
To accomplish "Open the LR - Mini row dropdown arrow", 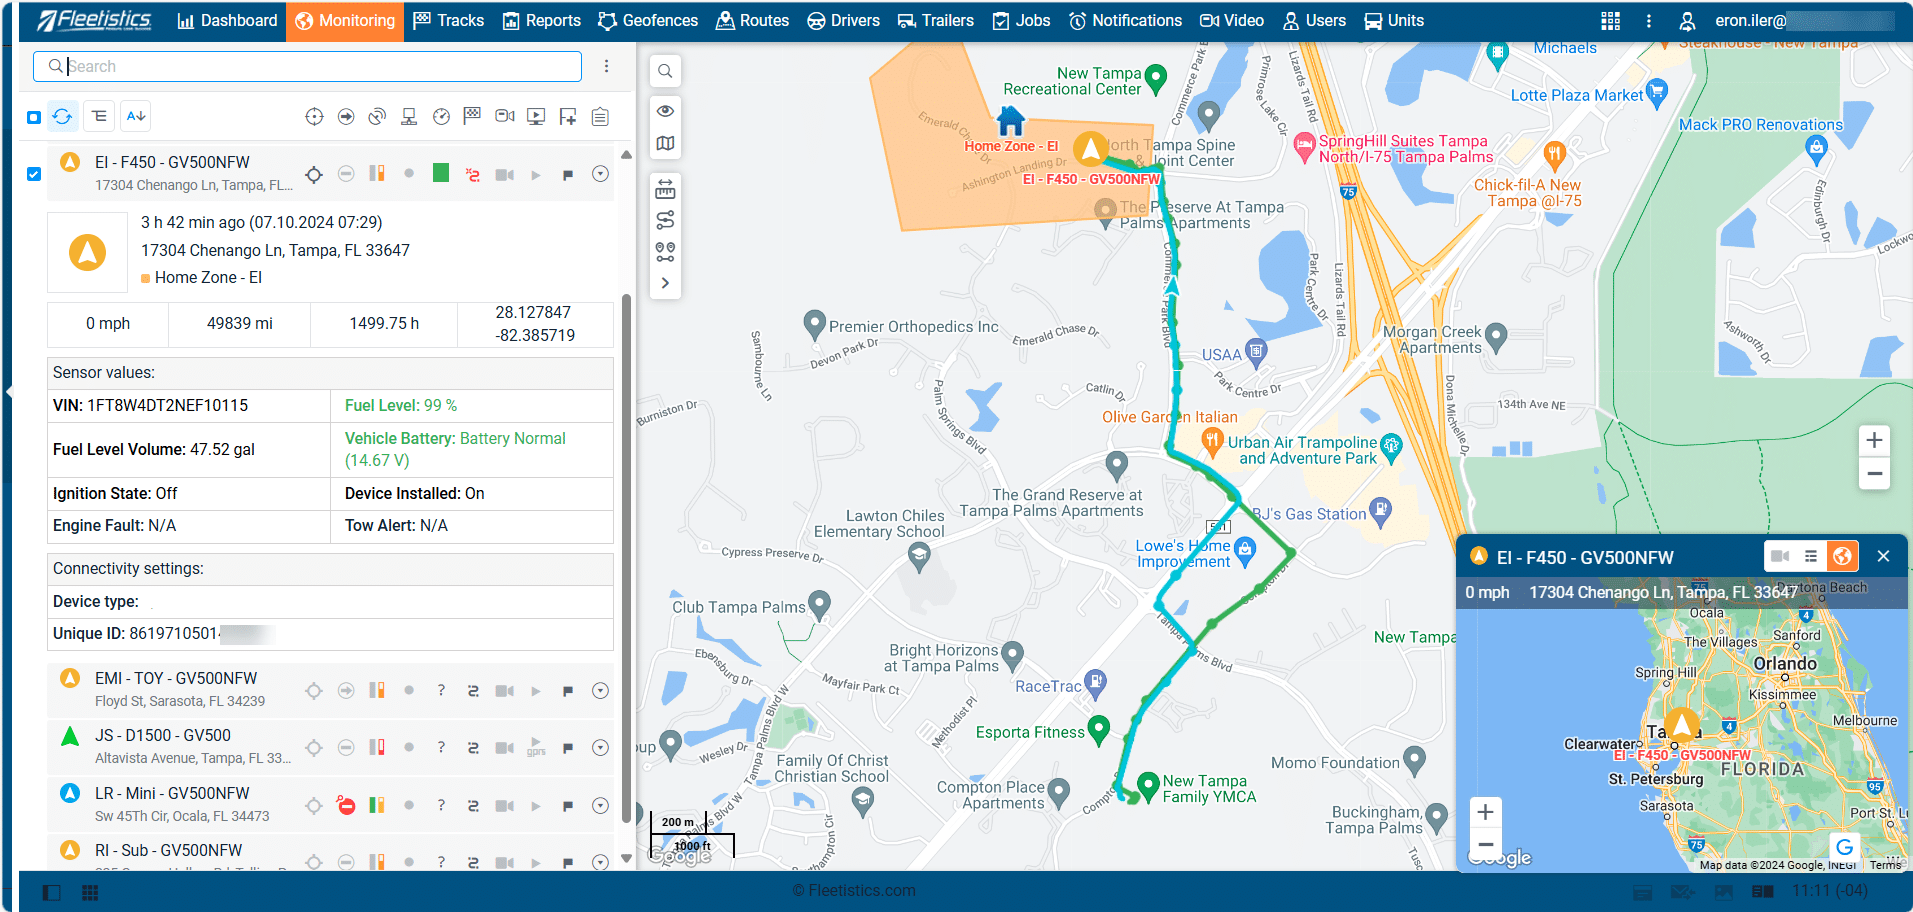I will click(600, 805).
